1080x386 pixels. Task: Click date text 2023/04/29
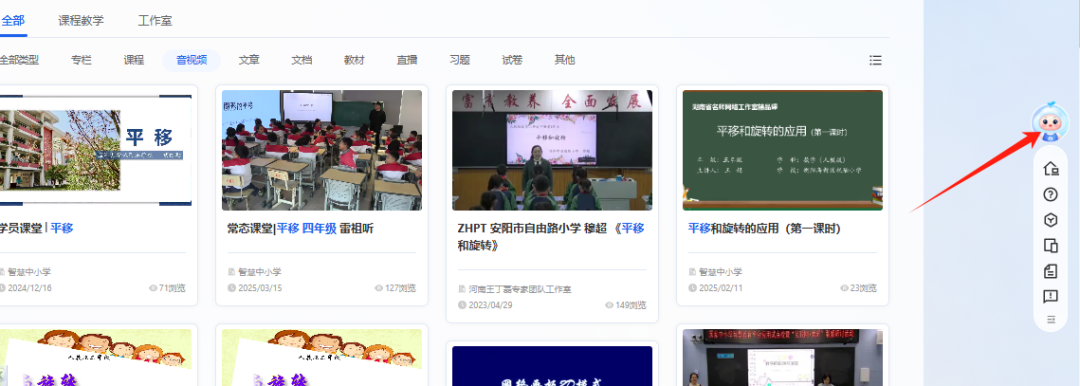click(x=491, y=305)
